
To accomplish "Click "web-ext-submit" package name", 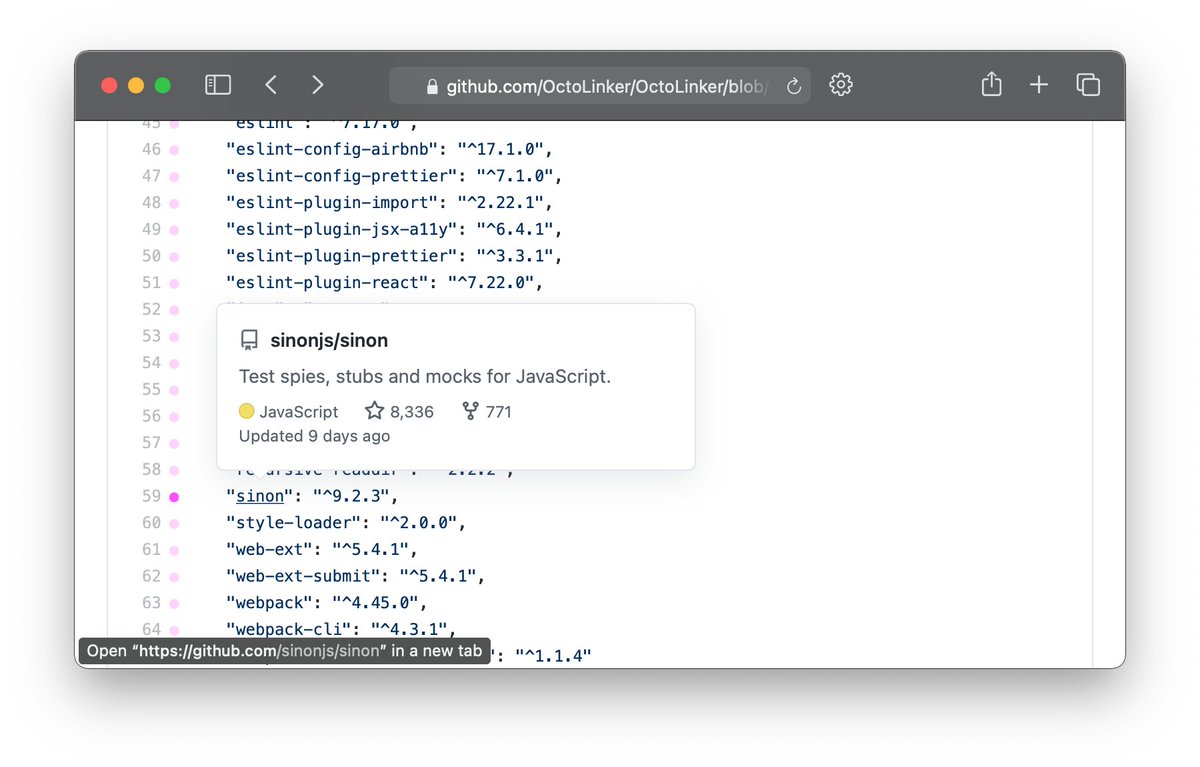I will pyautogui.click(x=302, y=576).
